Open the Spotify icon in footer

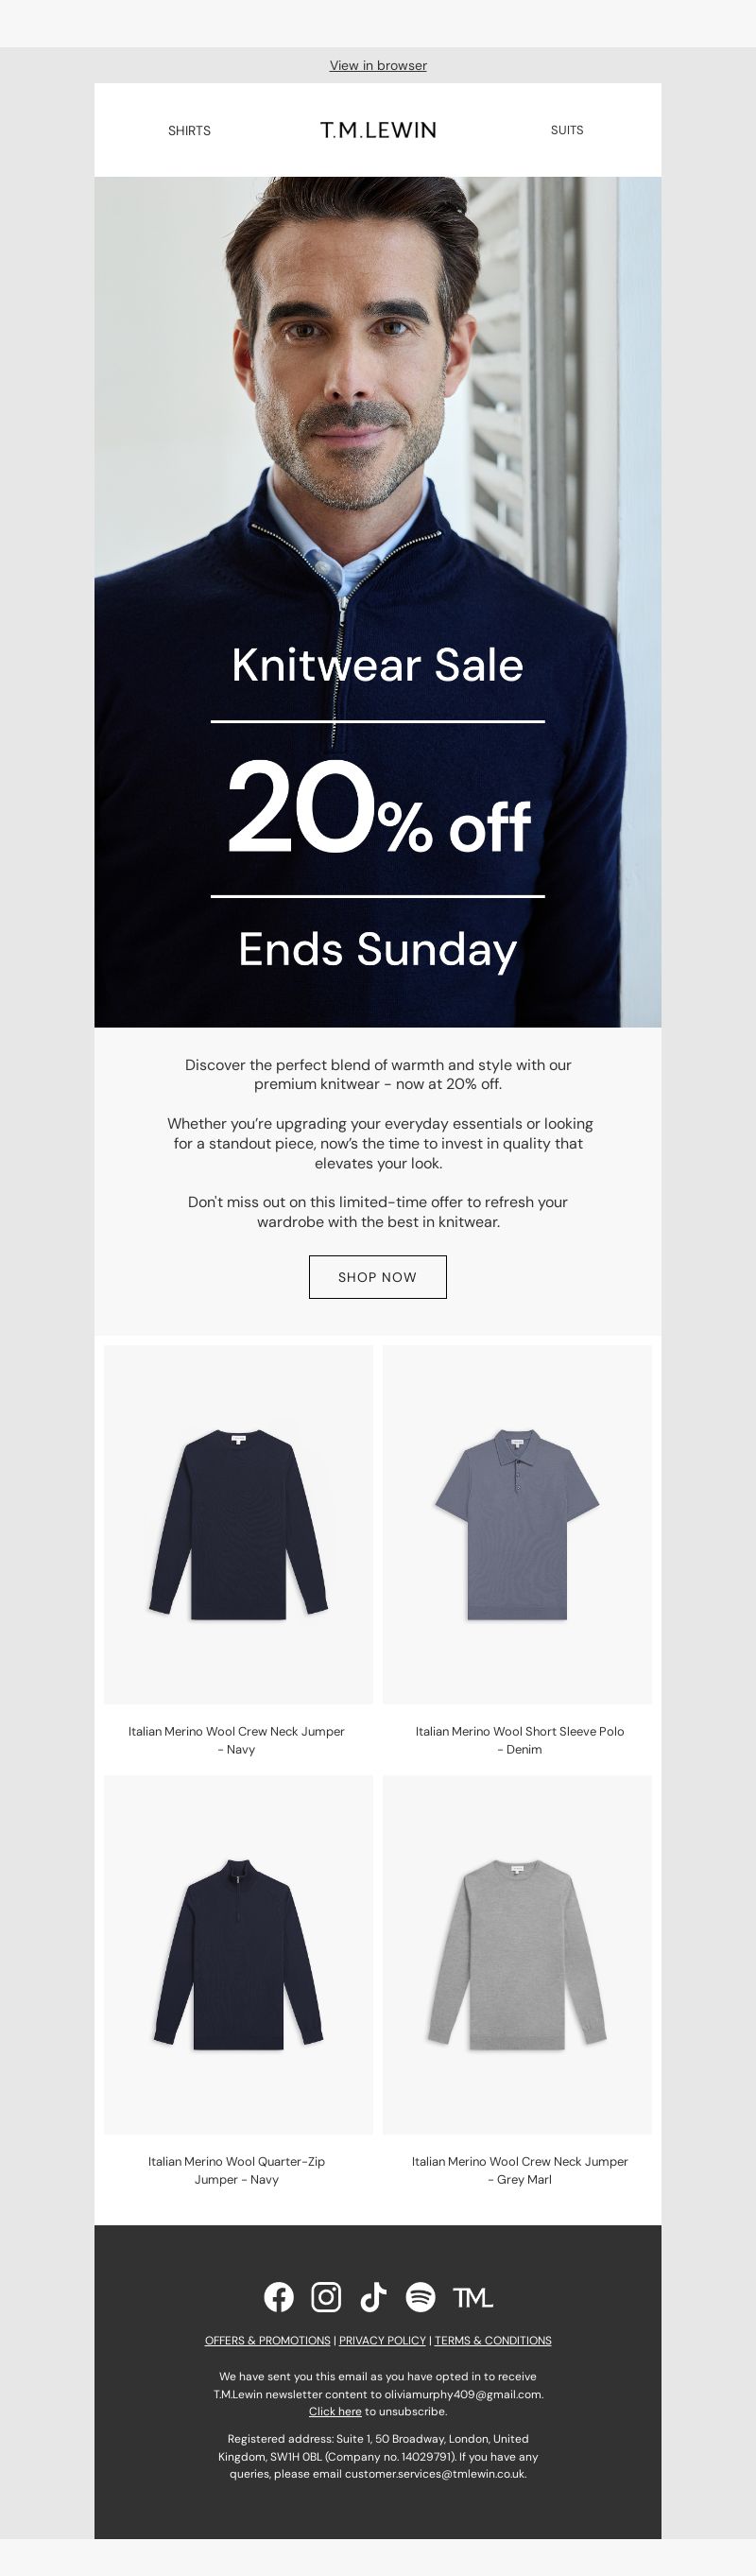click(420, 2297)
